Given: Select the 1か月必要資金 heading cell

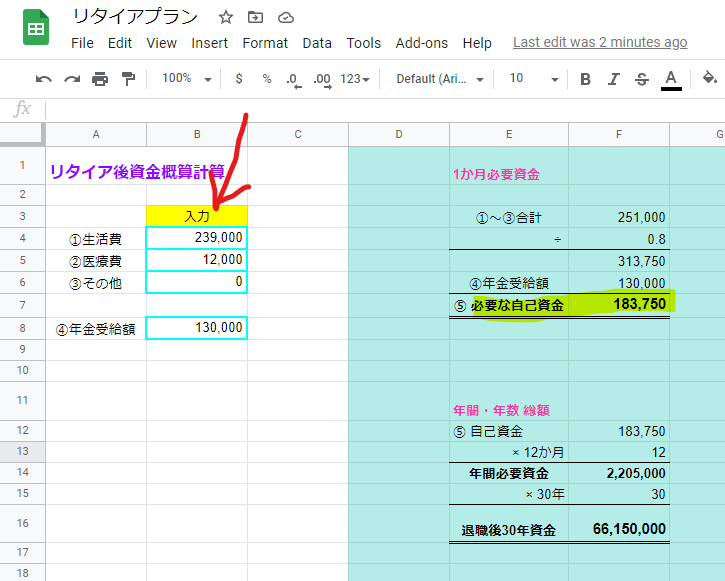Looking at the screenshot, I should tap(509, 166).
